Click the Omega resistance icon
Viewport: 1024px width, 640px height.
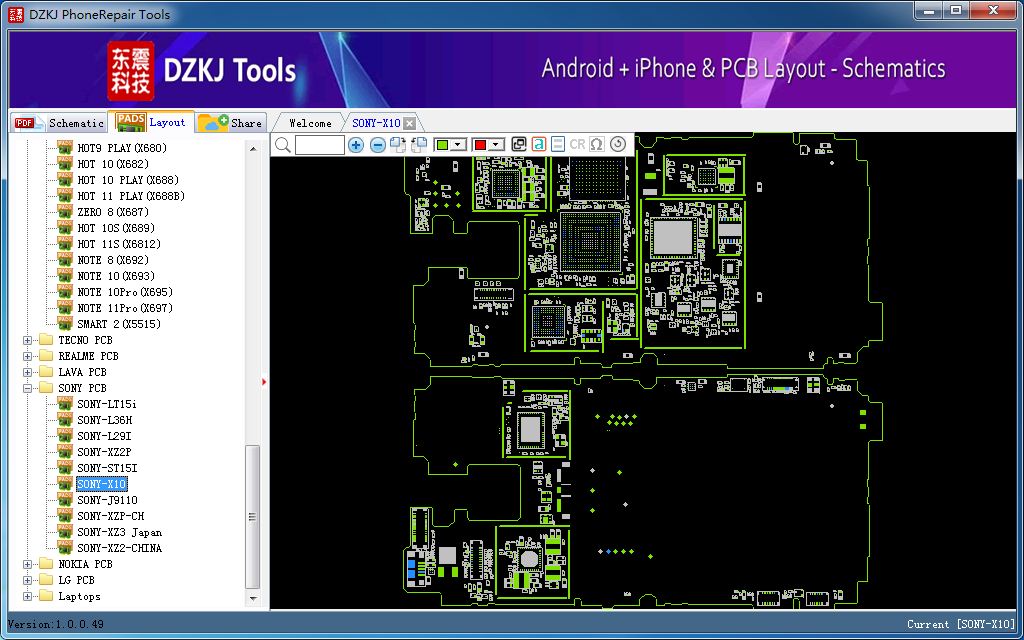(596, 144)
